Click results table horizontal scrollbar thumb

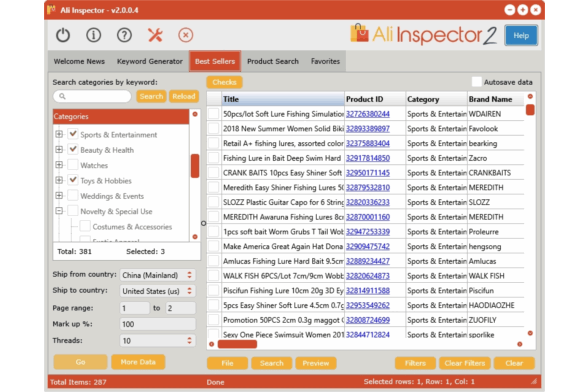click(x=237, y=344)
